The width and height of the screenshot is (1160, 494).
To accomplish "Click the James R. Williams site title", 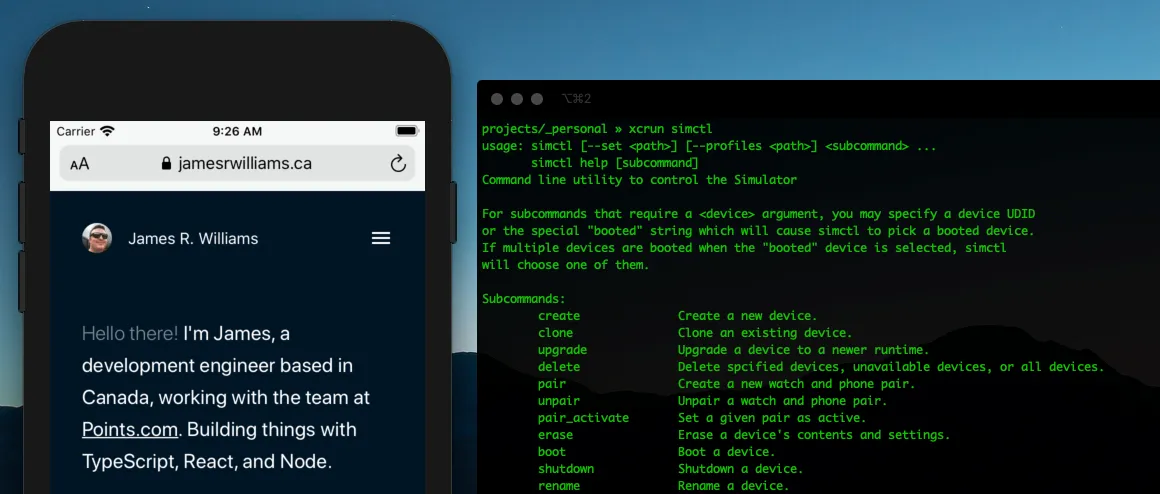I will tap(193, 238).
